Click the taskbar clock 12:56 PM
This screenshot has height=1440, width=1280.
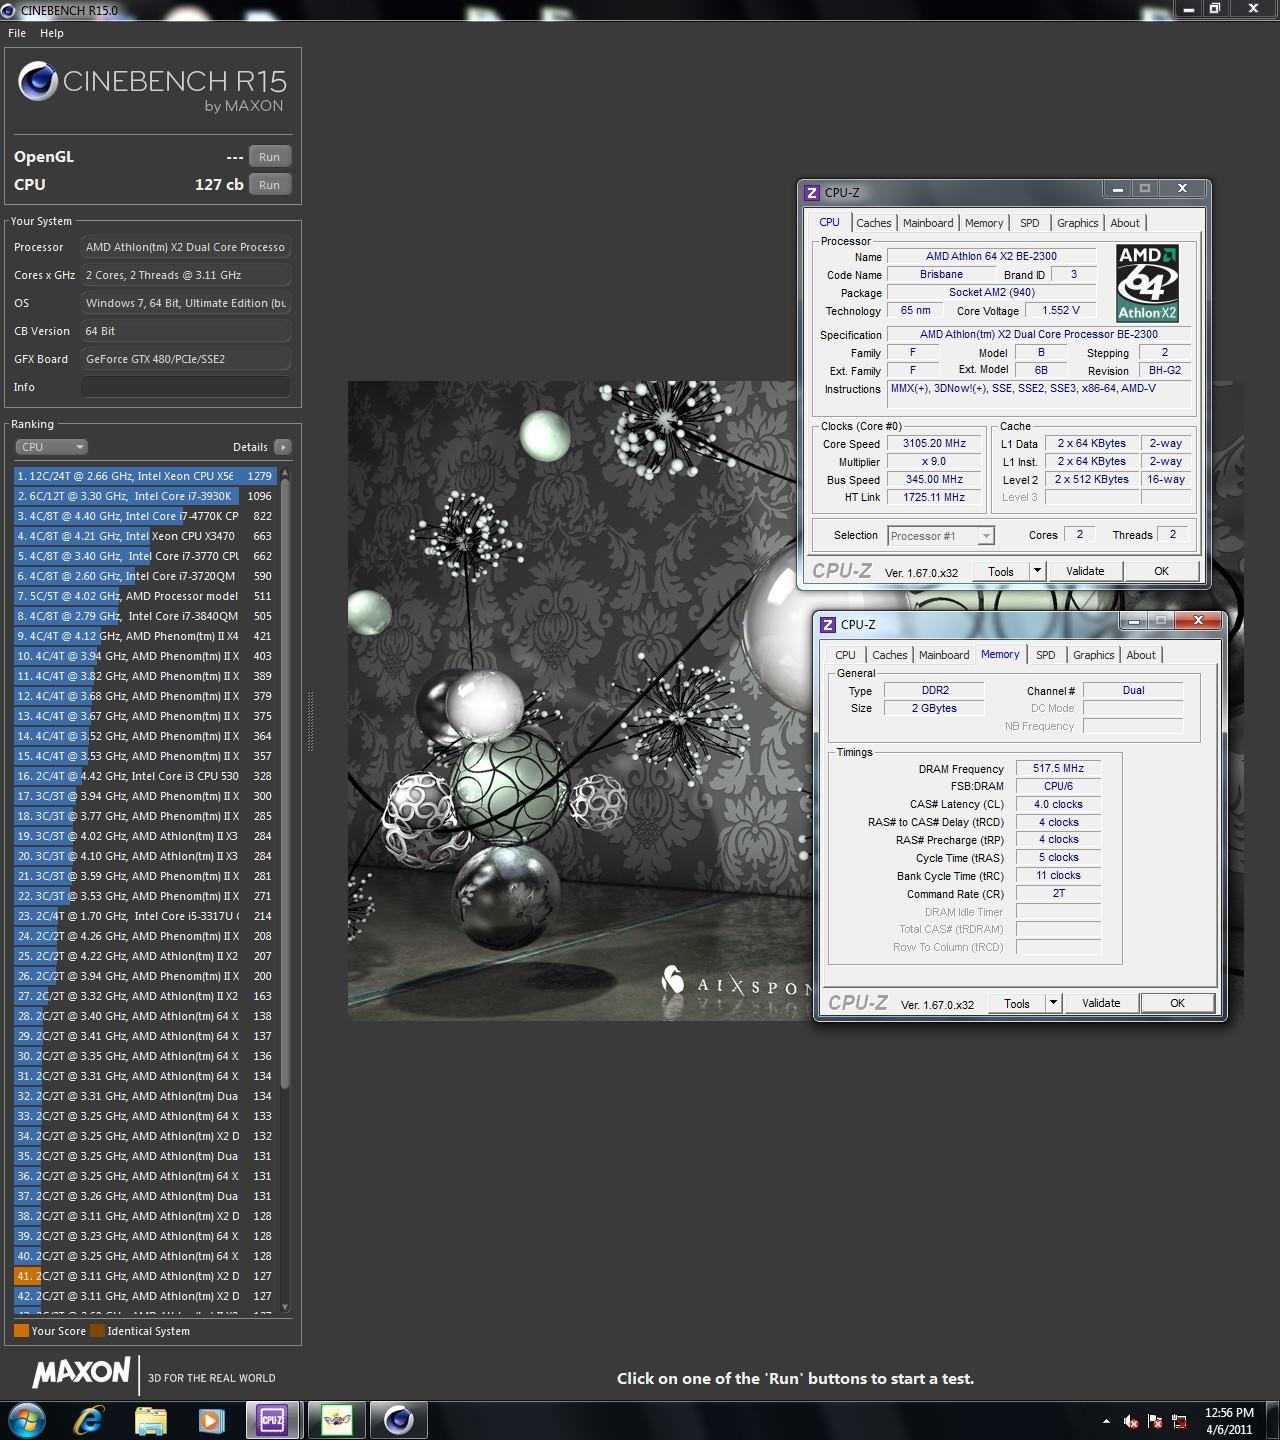coord(1229,1413)
